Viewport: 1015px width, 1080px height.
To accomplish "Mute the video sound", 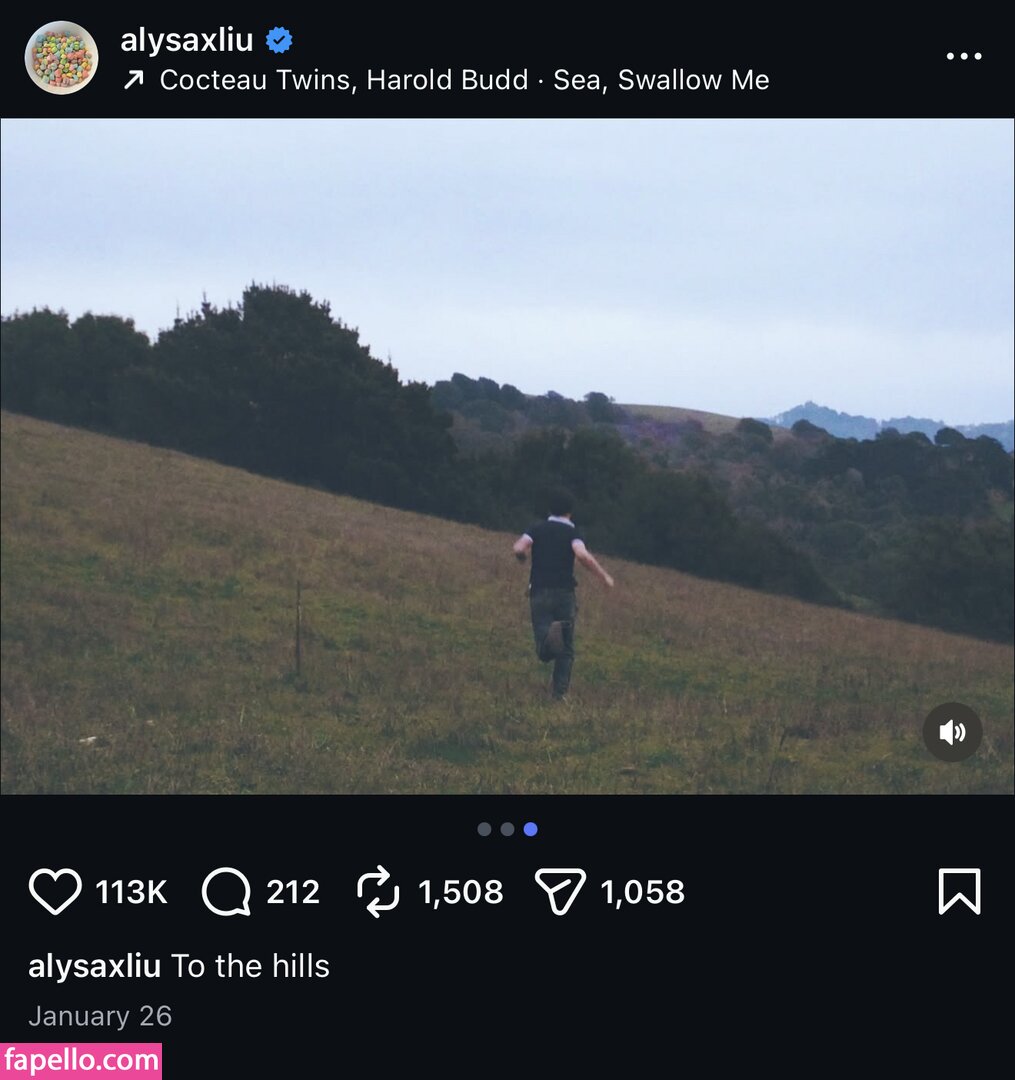I will [x=952, y=733].
